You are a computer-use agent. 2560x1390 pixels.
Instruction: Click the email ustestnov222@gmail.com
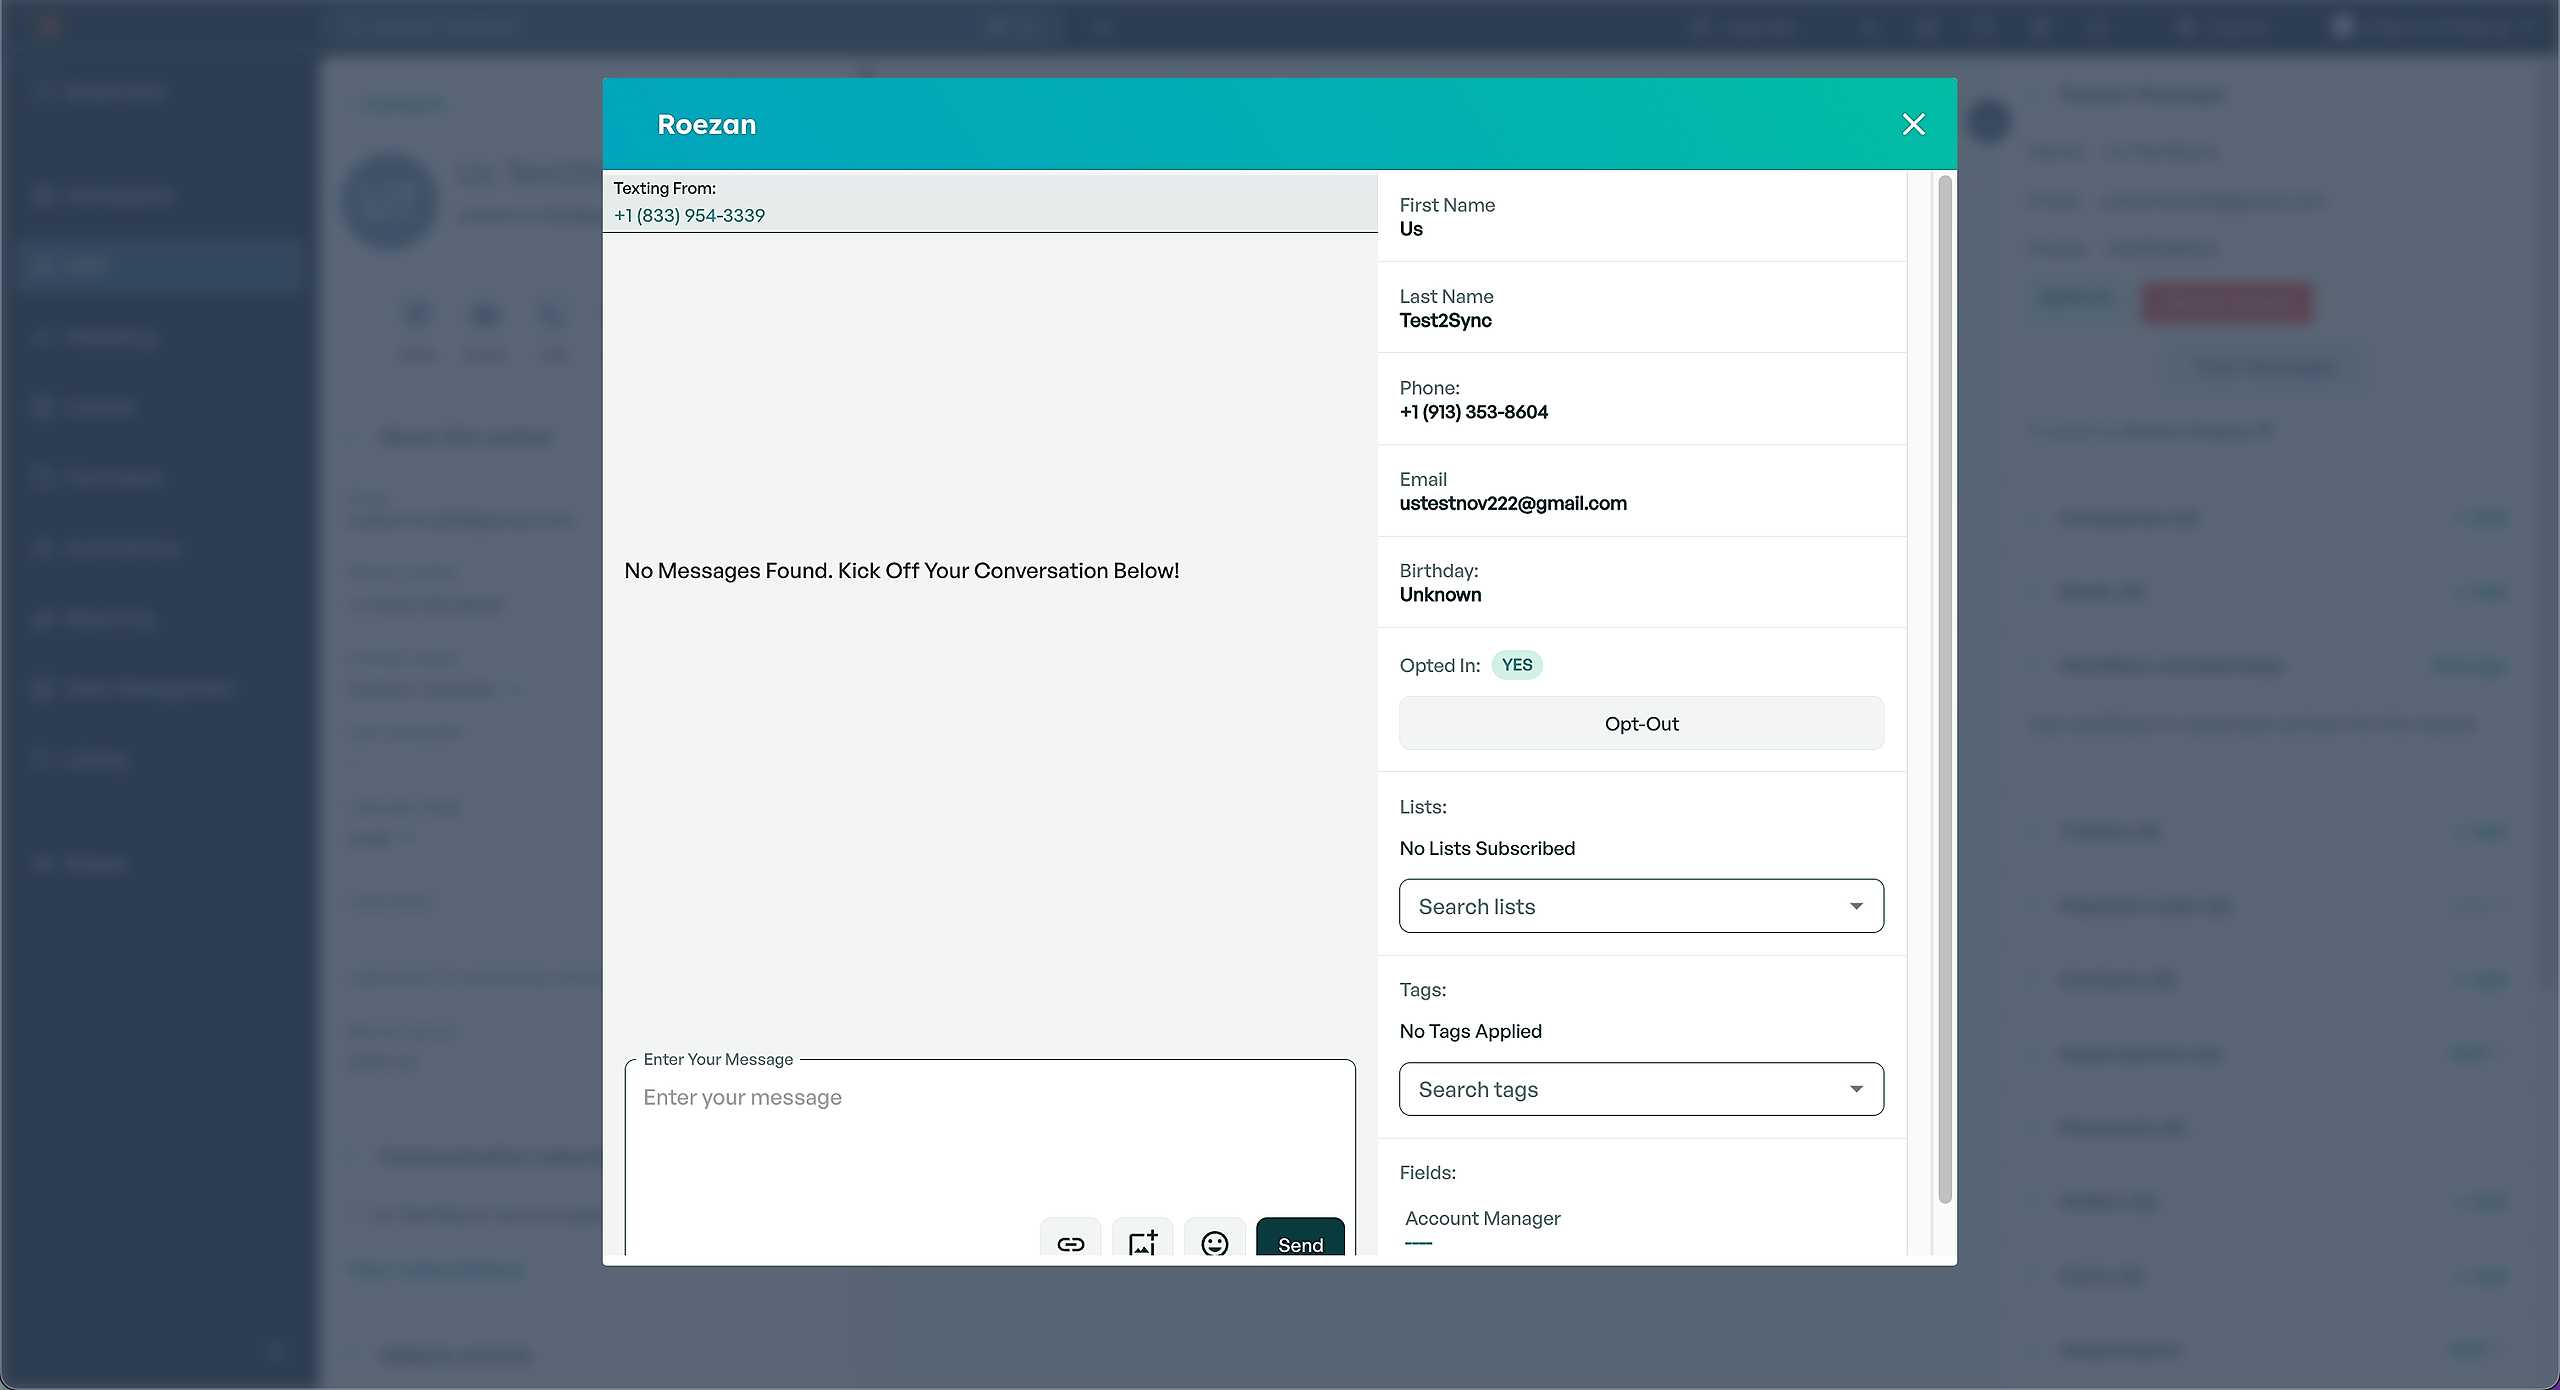pos(1512,503)
